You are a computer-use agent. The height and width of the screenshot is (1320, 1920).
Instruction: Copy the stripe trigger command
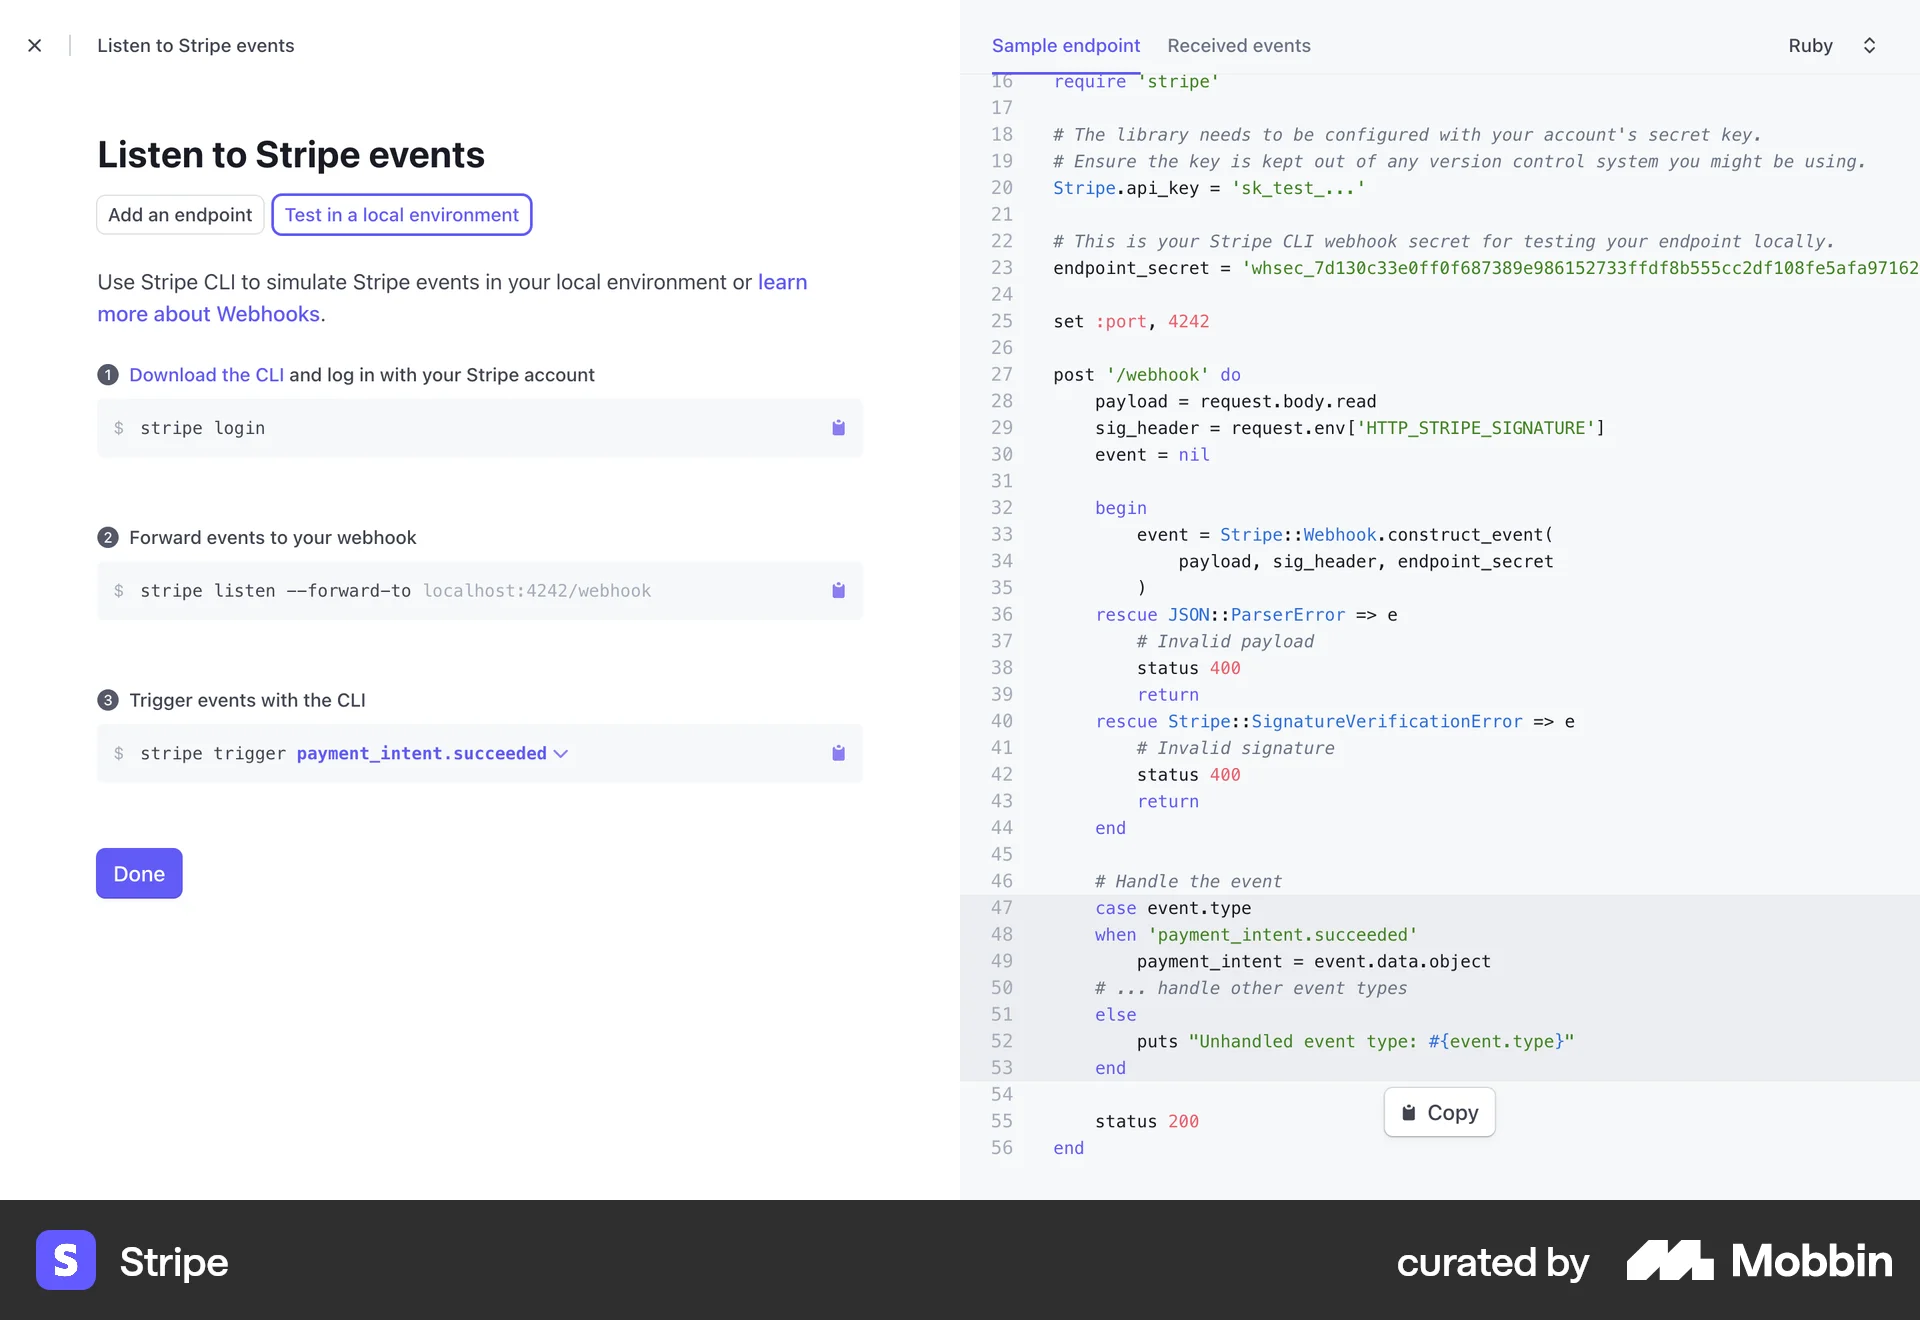click(838, 754)
